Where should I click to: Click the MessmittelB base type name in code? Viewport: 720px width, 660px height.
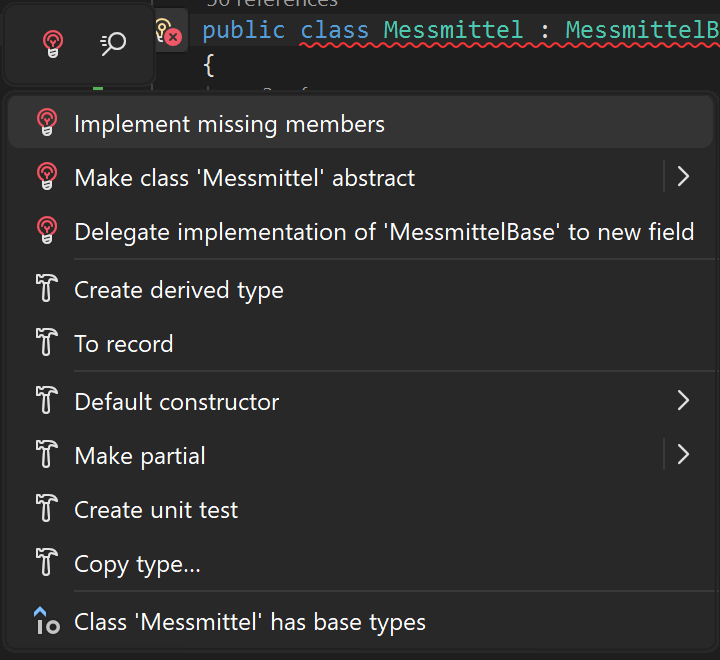[x=642, y=29]
